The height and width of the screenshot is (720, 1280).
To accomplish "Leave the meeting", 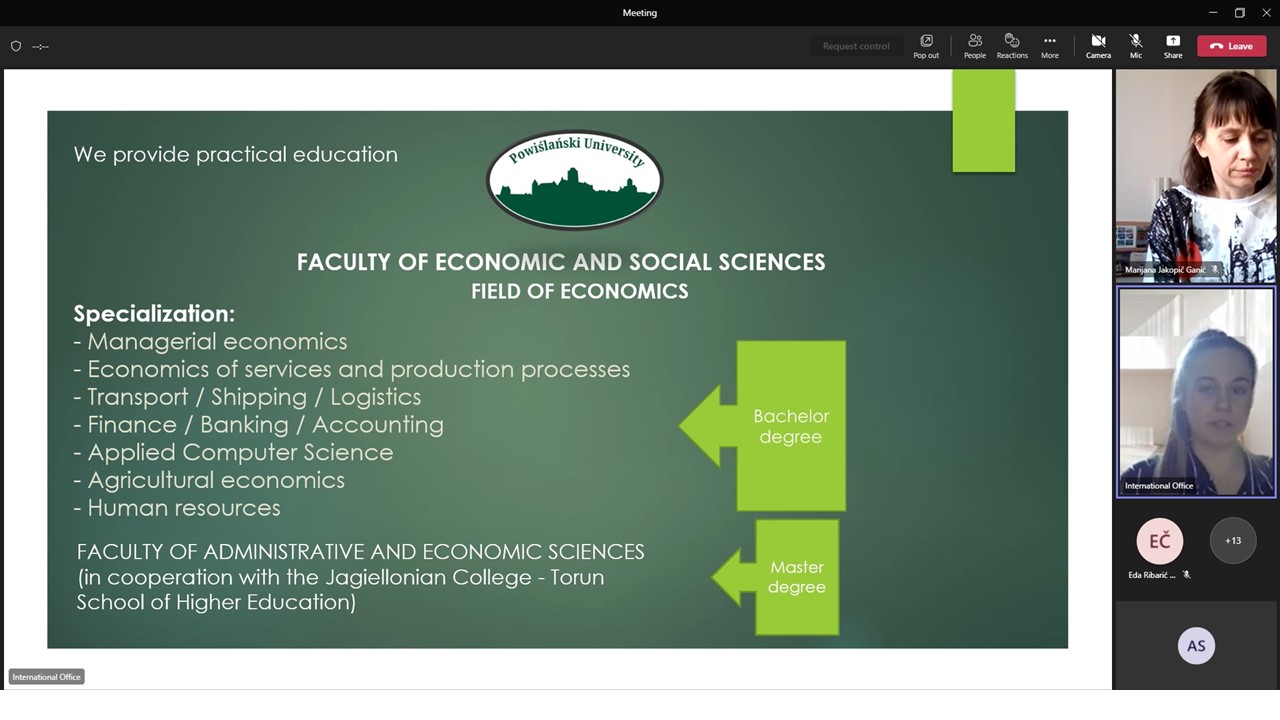I will tap(1231, 46).
